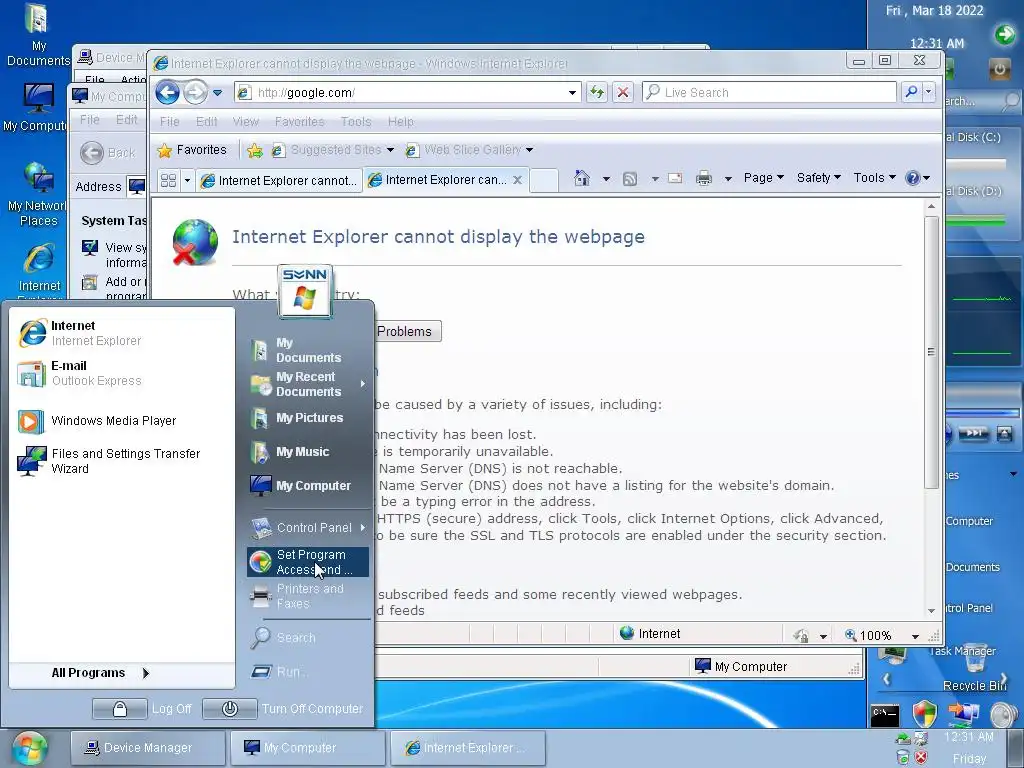Image resolution: width=1024 pixels, height=768 pixels.
Task: Switch to Device Manager taskbar button
Action: coord(148,748)
